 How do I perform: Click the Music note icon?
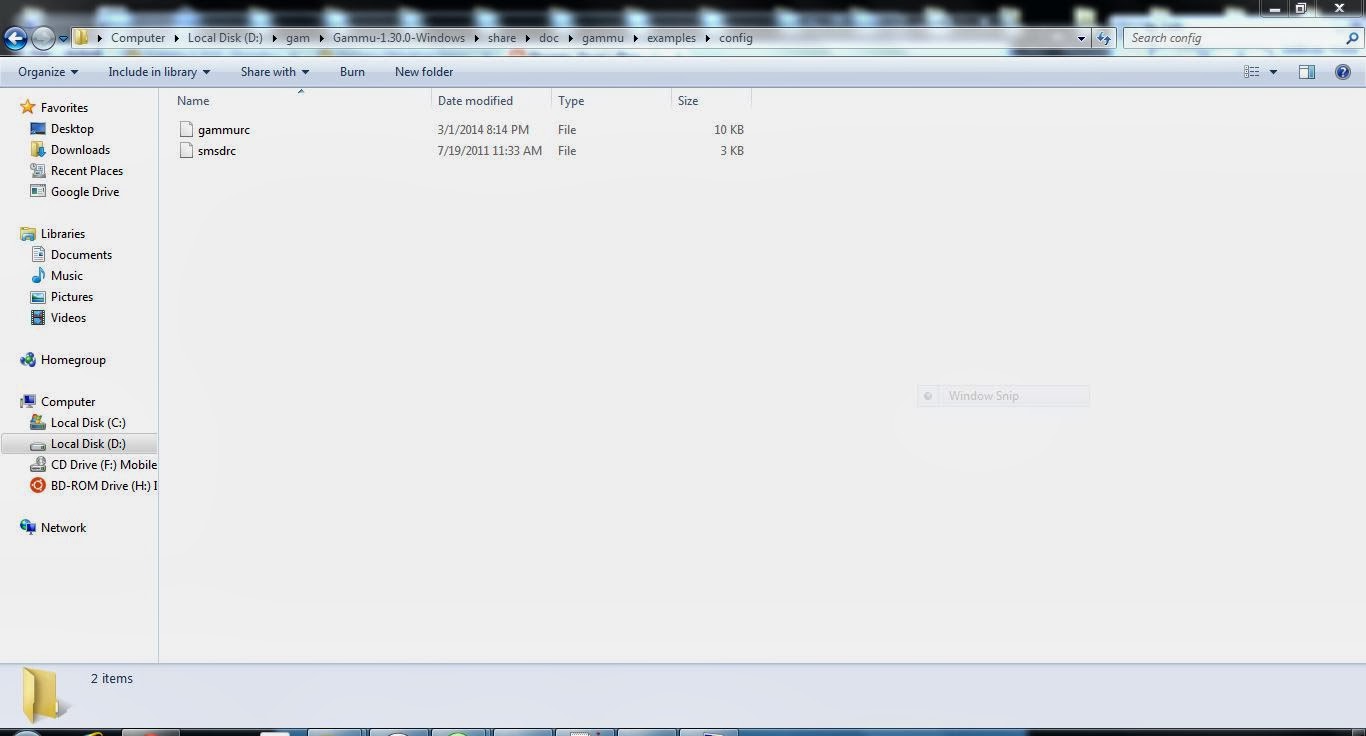pos(38,275)
